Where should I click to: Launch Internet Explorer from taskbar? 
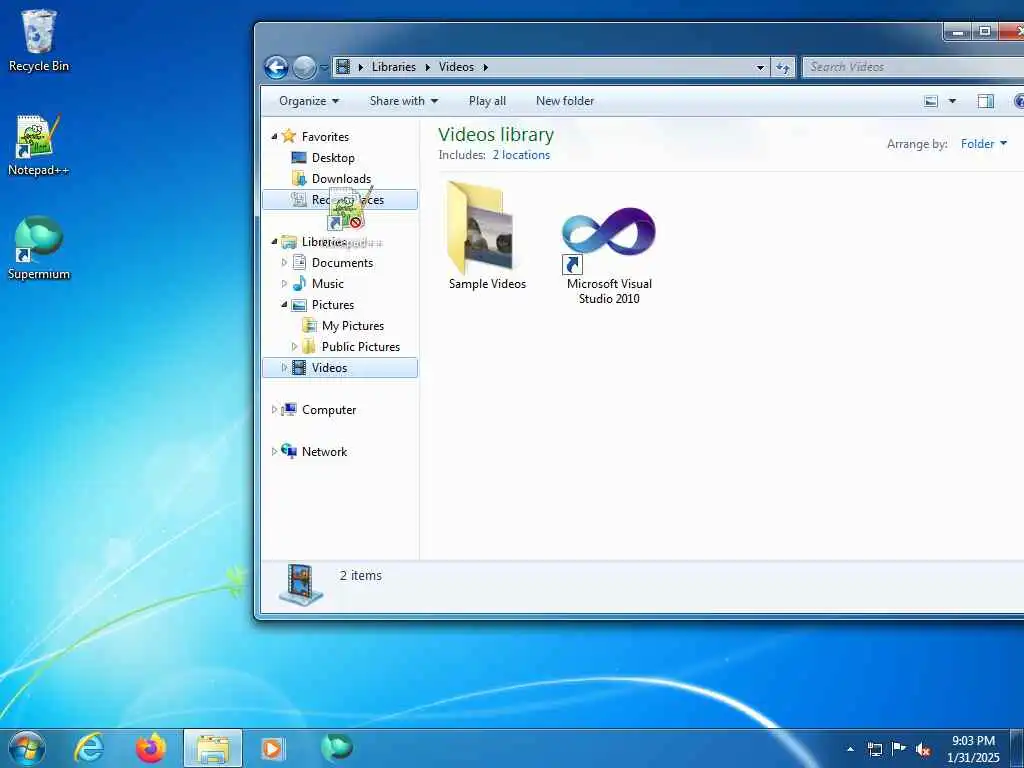89,748
